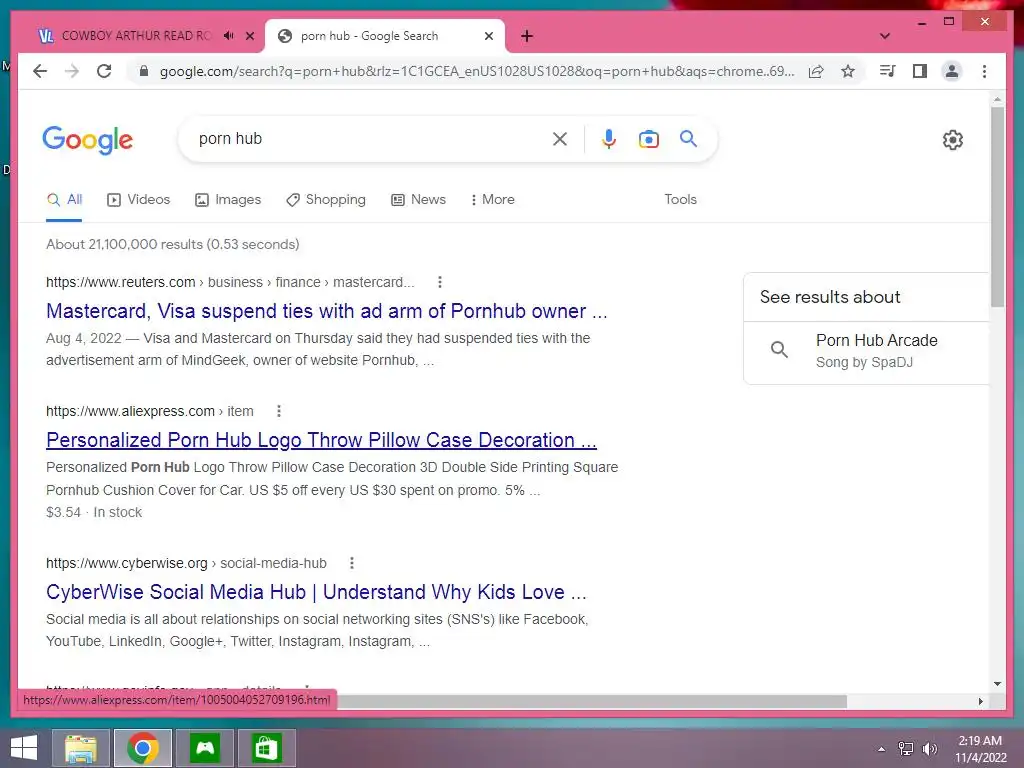This screenshot has width=1024, height=768.
Task: Click the browser forward arrow
Action: 72,71
